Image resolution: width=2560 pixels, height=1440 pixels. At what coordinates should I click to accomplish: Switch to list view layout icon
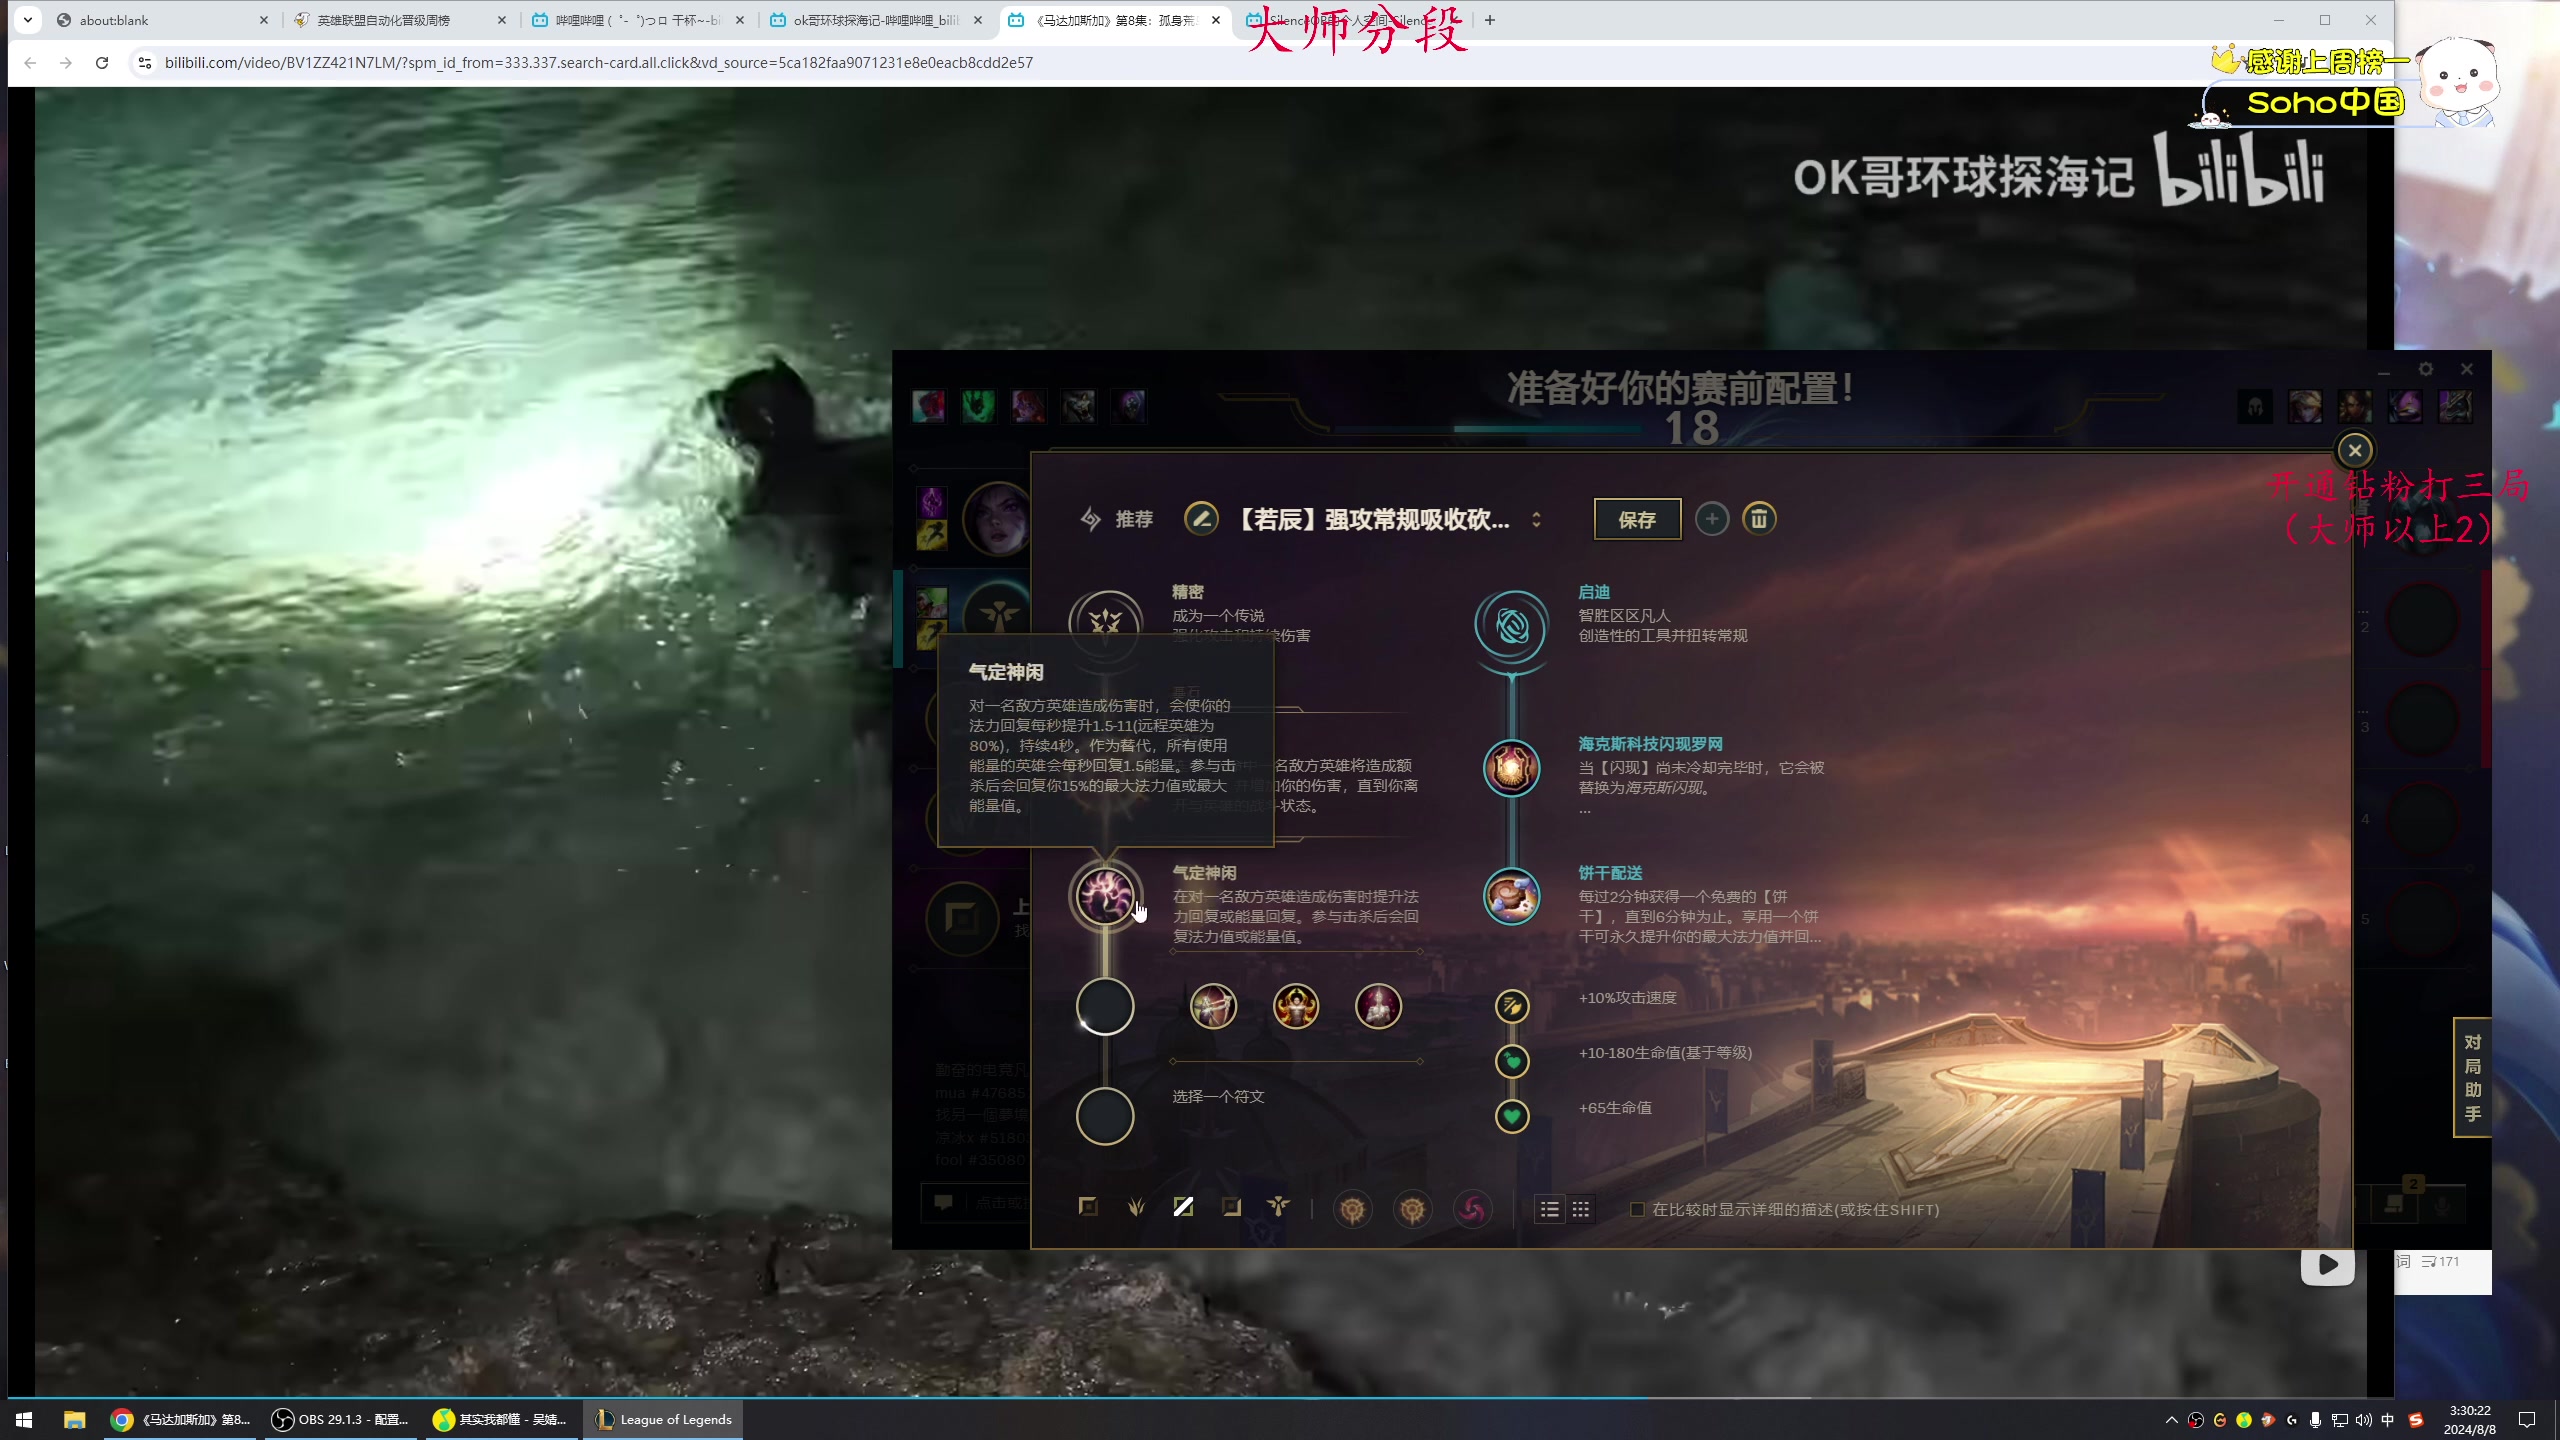click(x=1550, y=1210)
